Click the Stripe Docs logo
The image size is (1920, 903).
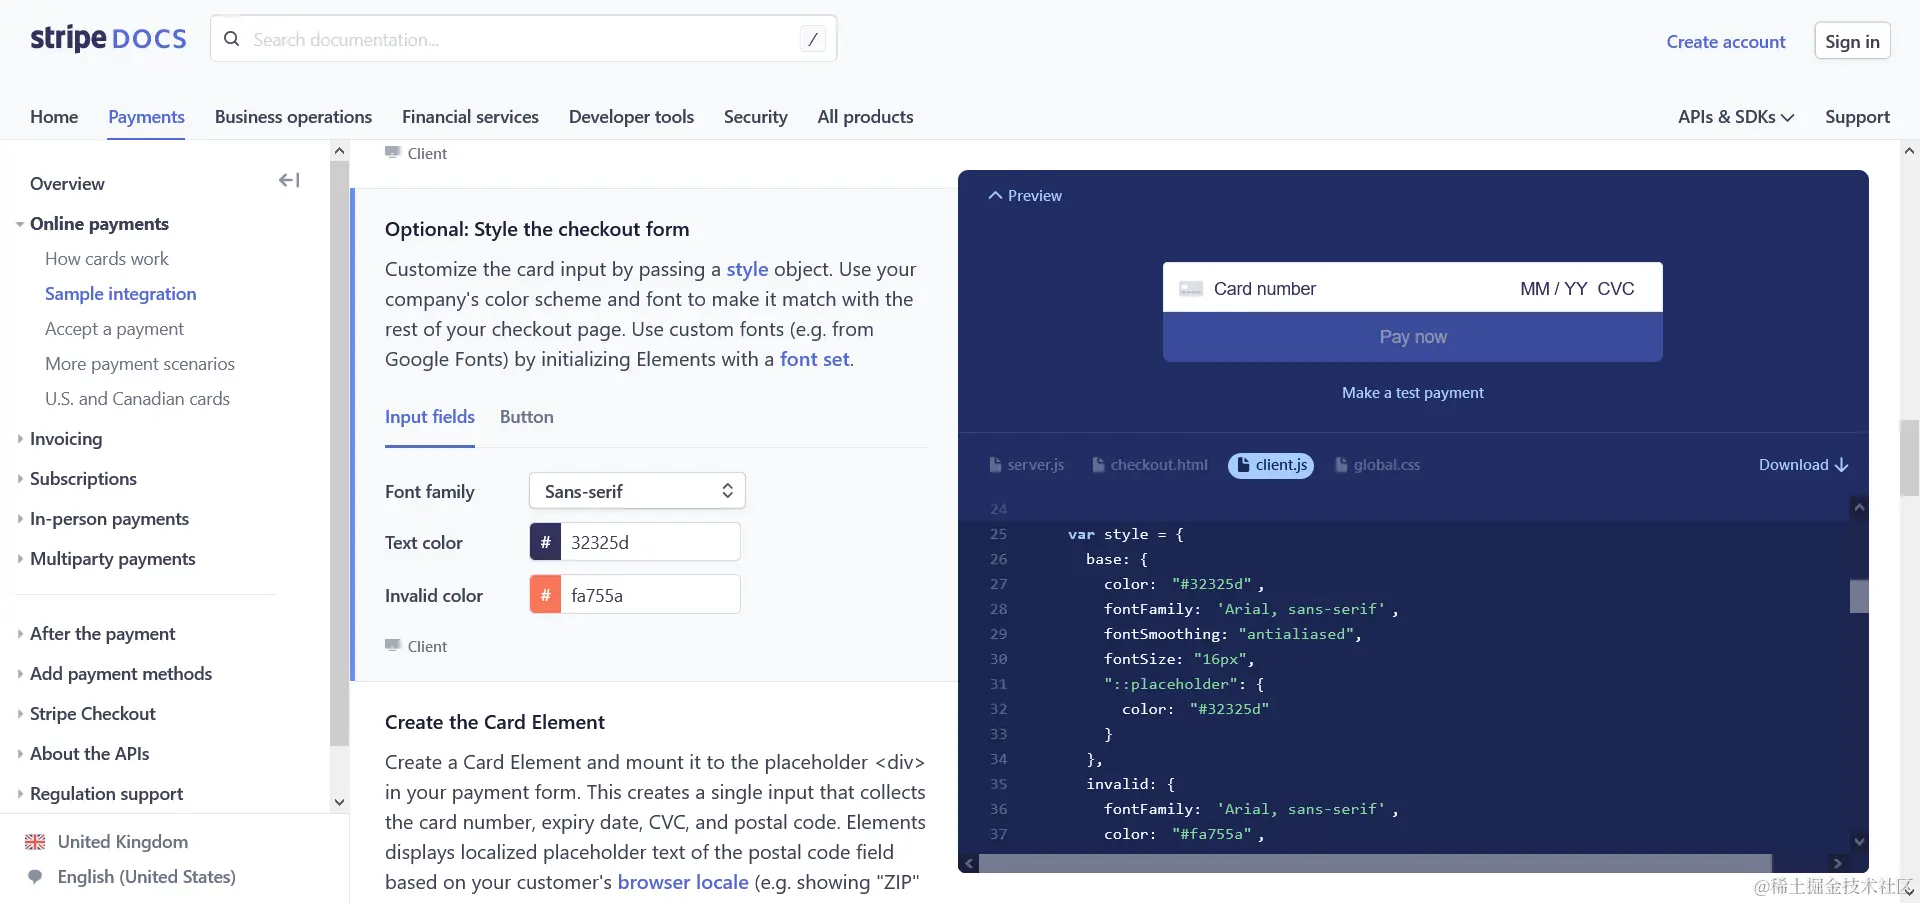click(x=108, y=39)
